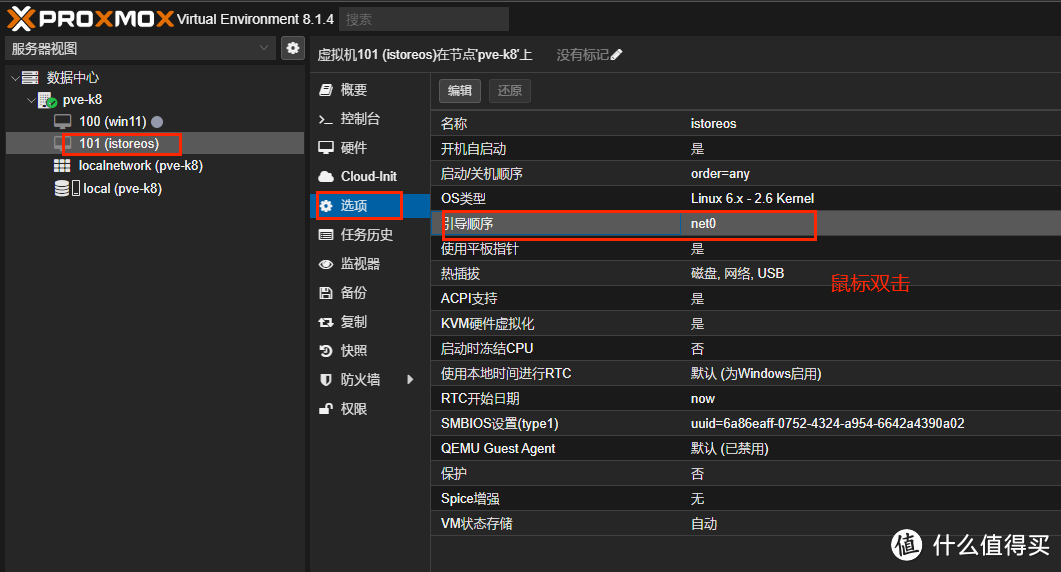Open the 控制台 console tab

pos(370,119)
